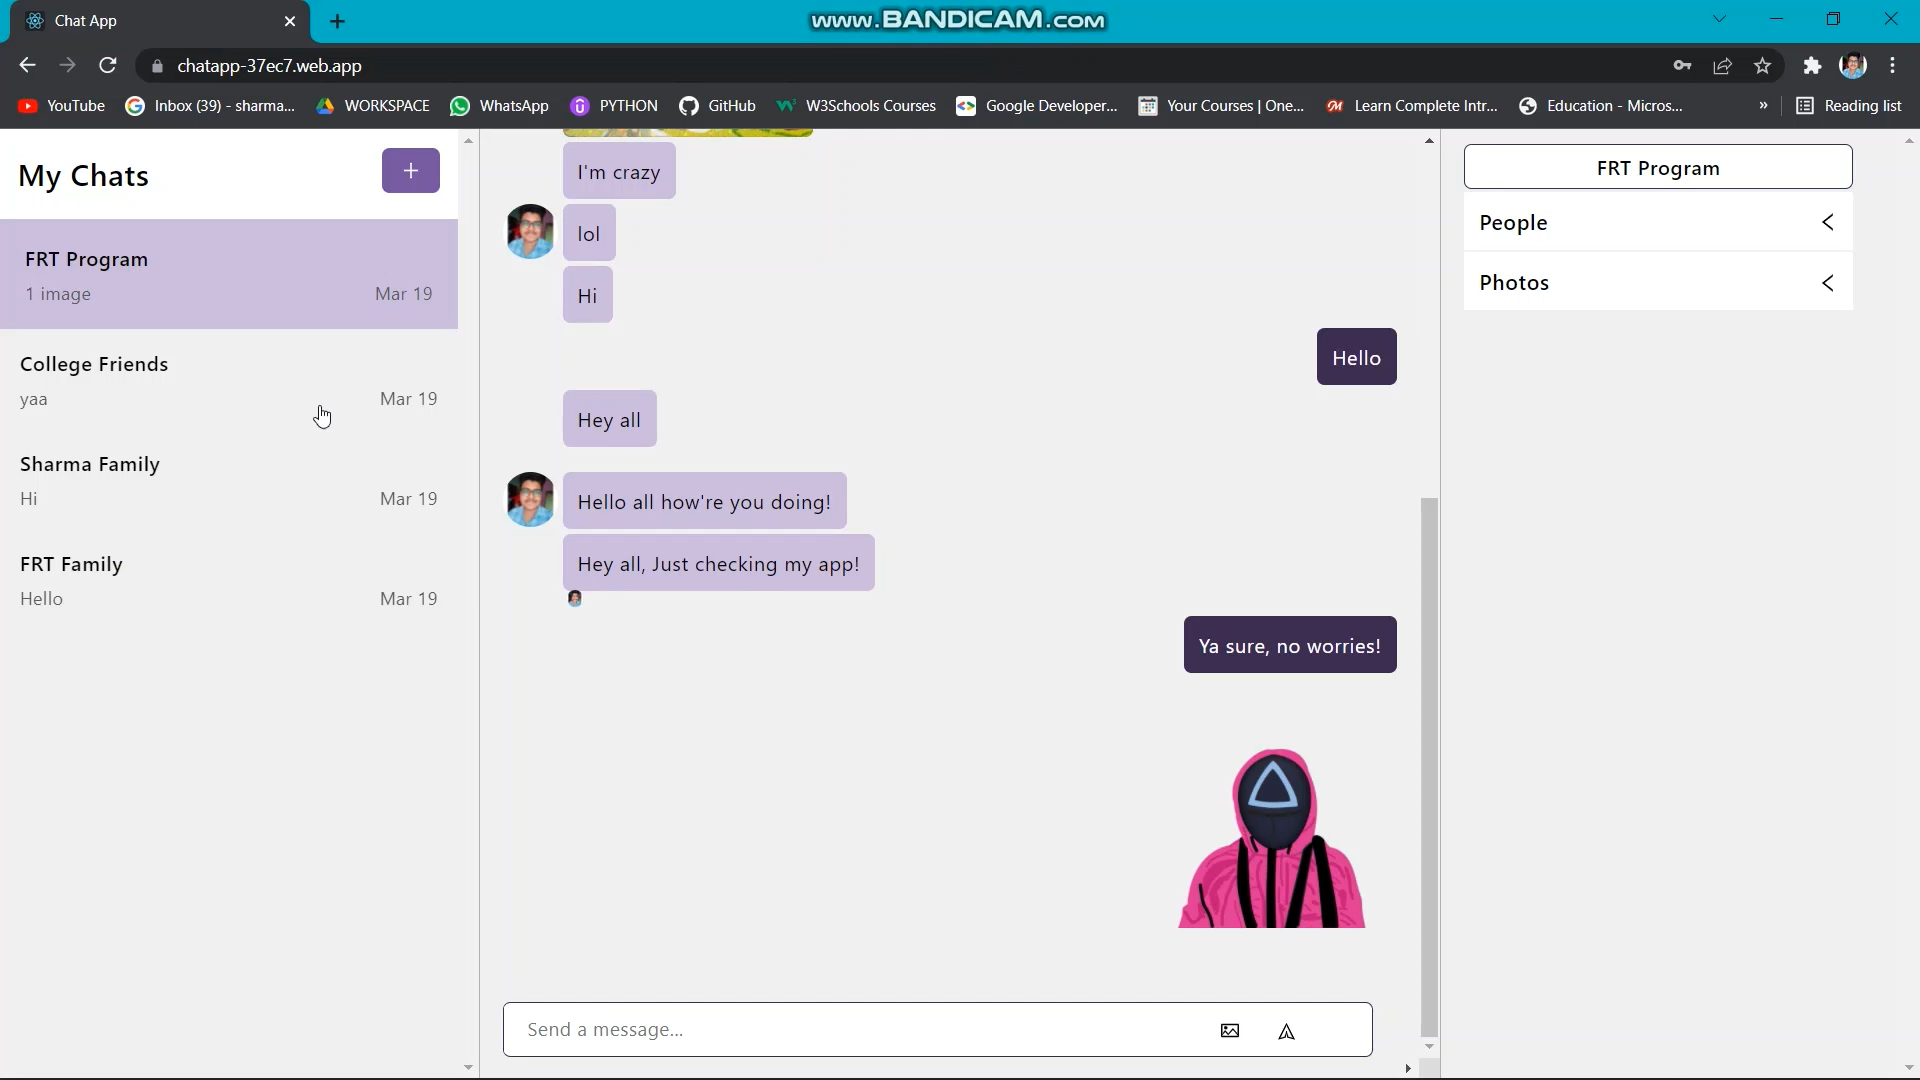This screenshot has width=1920, height=1080.
Task: Click the browser extensions puzzle icon
Action: (x=1812, y=66)
